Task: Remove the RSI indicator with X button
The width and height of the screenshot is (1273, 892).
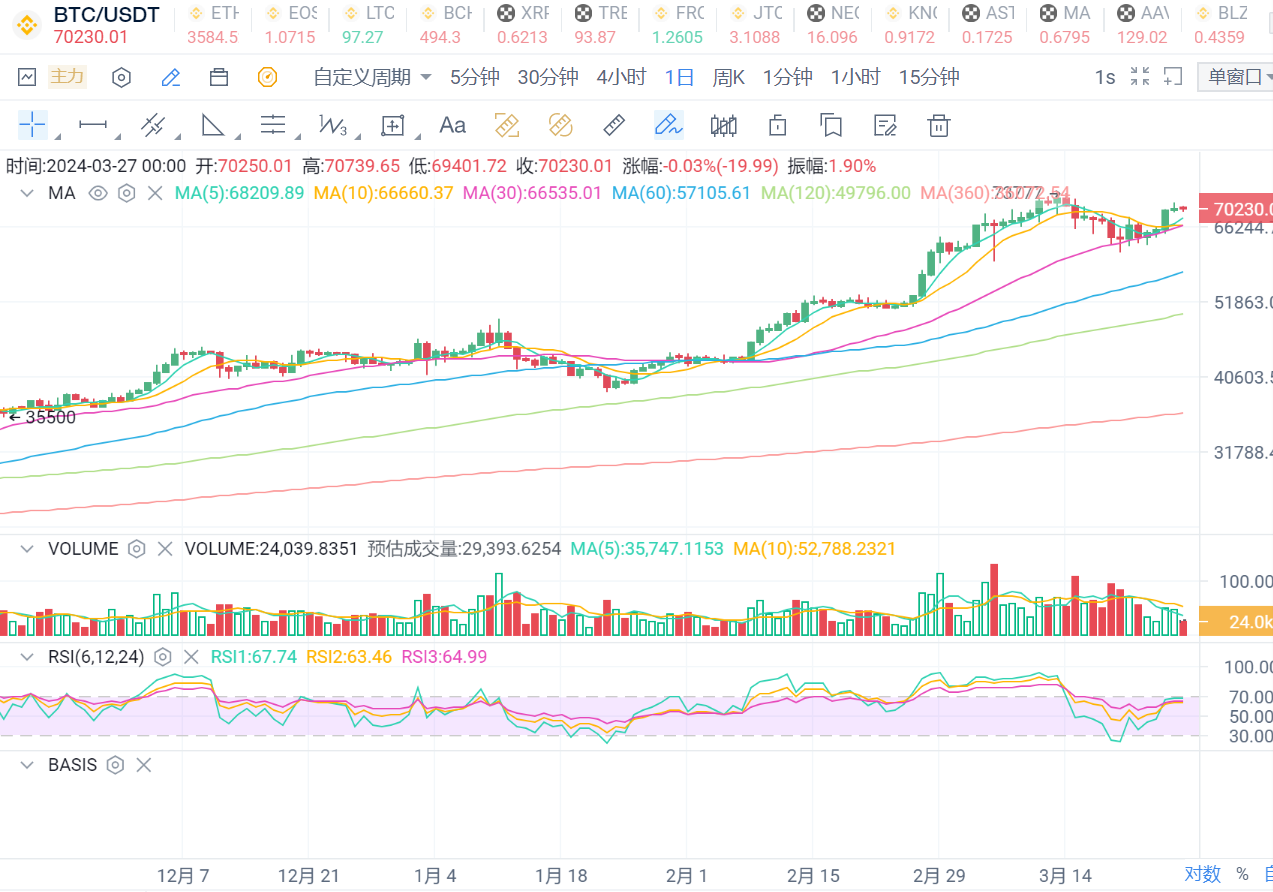Action: pyautogui.click(x=191, y=657)
